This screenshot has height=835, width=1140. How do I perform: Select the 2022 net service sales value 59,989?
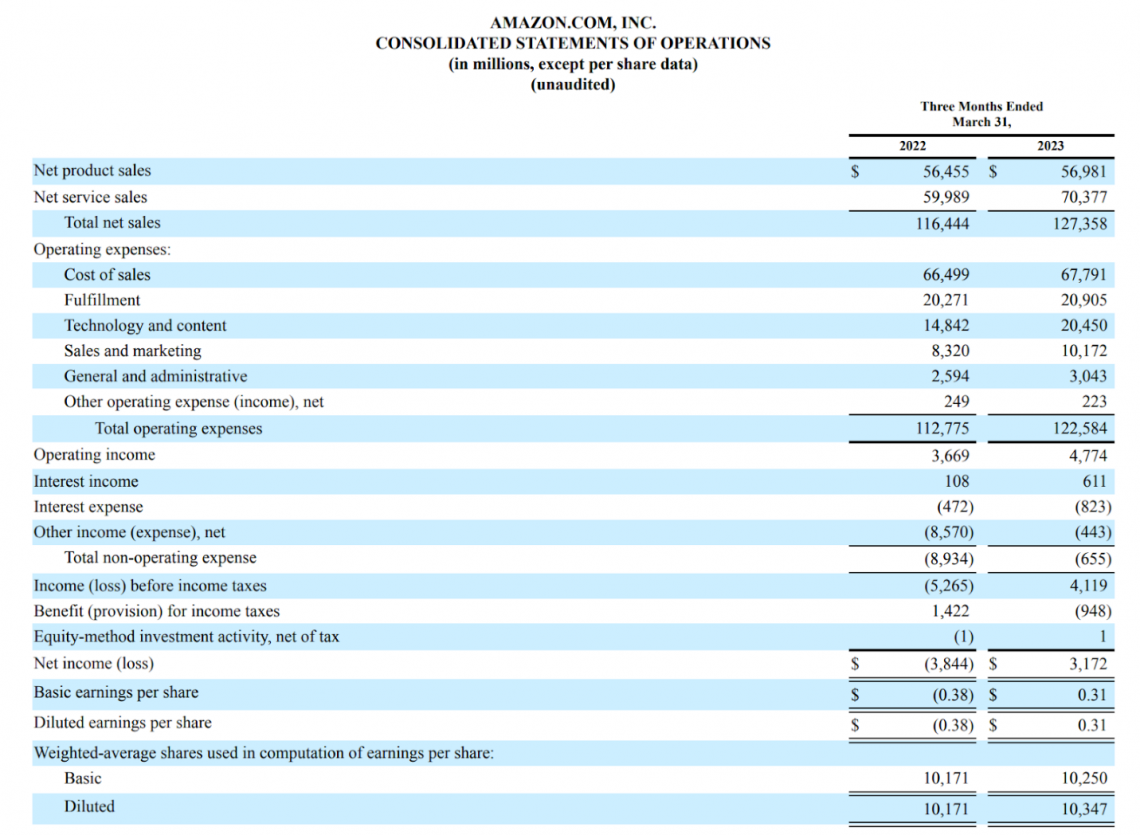click(x=946, y=197)
